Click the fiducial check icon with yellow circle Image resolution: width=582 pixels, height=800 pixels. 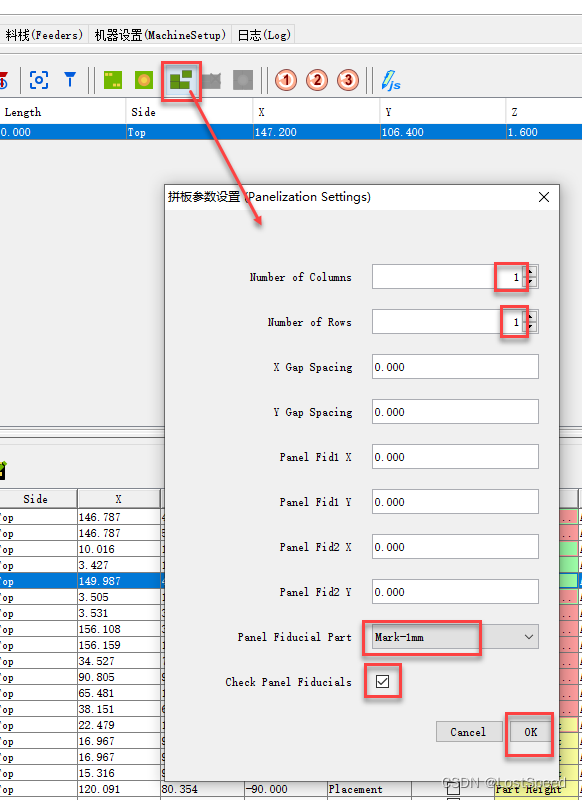144,80
